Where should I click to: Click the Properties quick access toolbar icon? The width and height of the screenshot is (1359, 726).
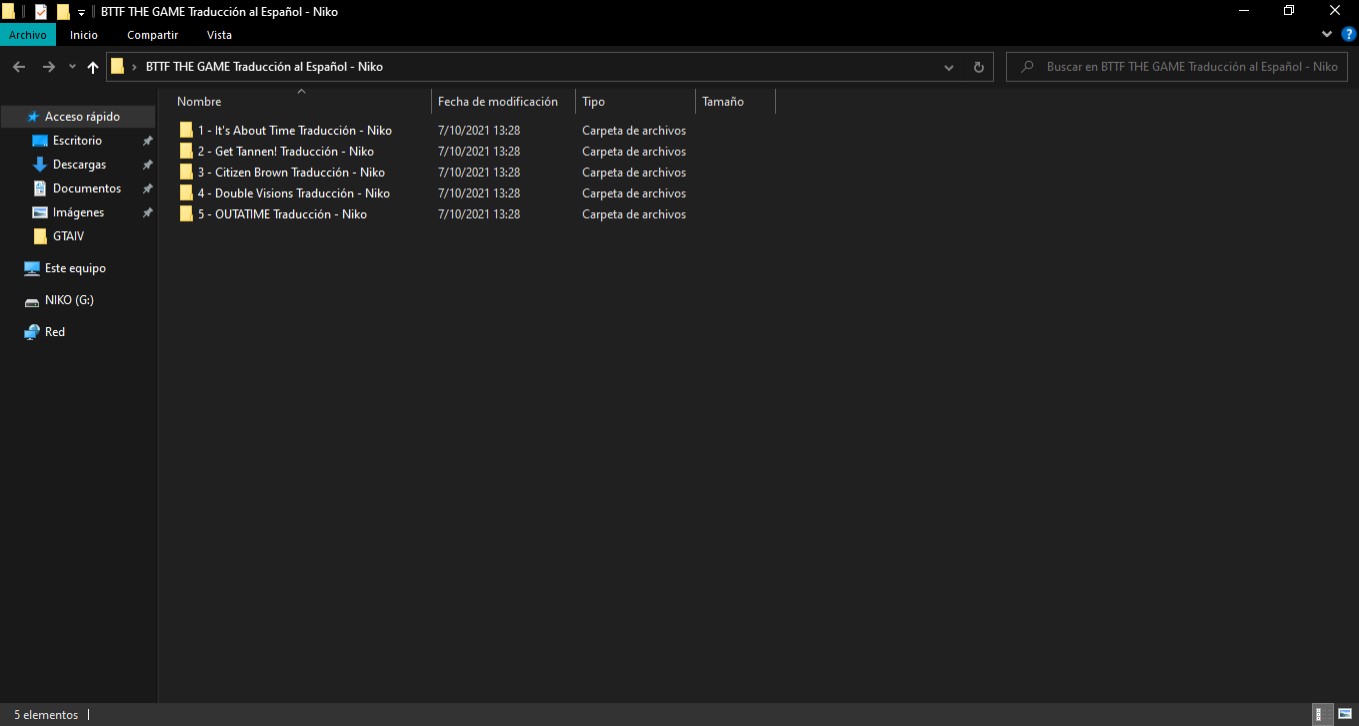tap(41, 12)
